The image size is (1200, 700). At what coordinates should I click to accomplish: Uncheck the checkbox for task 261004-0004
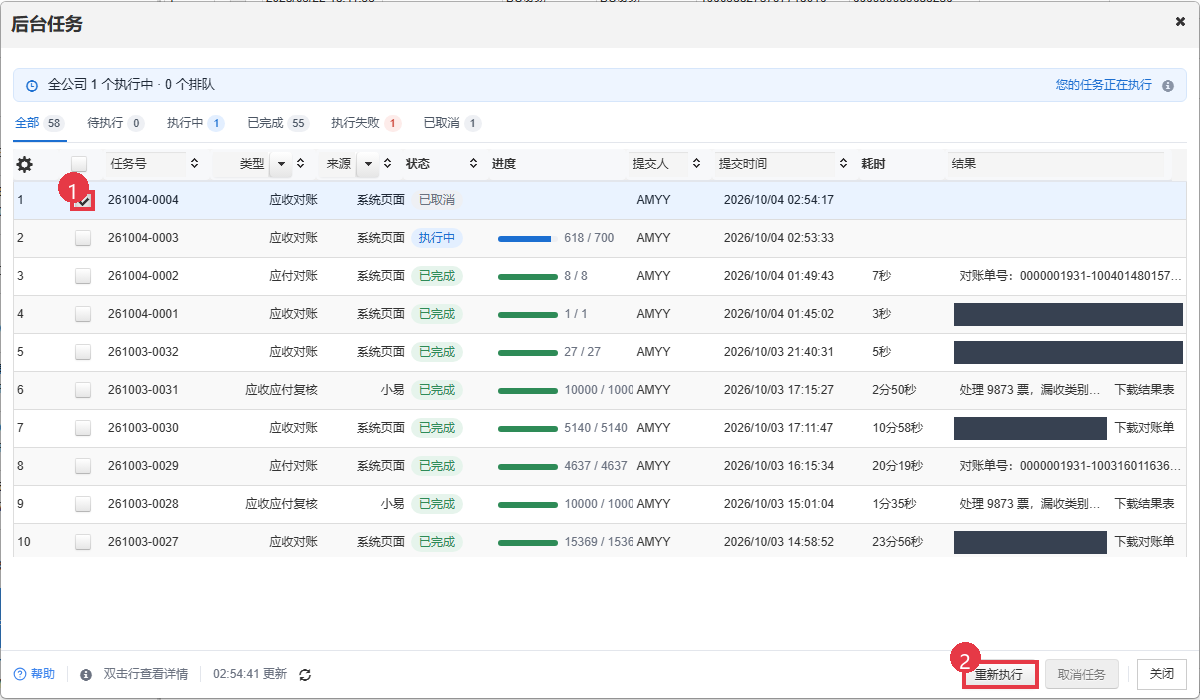83,200
